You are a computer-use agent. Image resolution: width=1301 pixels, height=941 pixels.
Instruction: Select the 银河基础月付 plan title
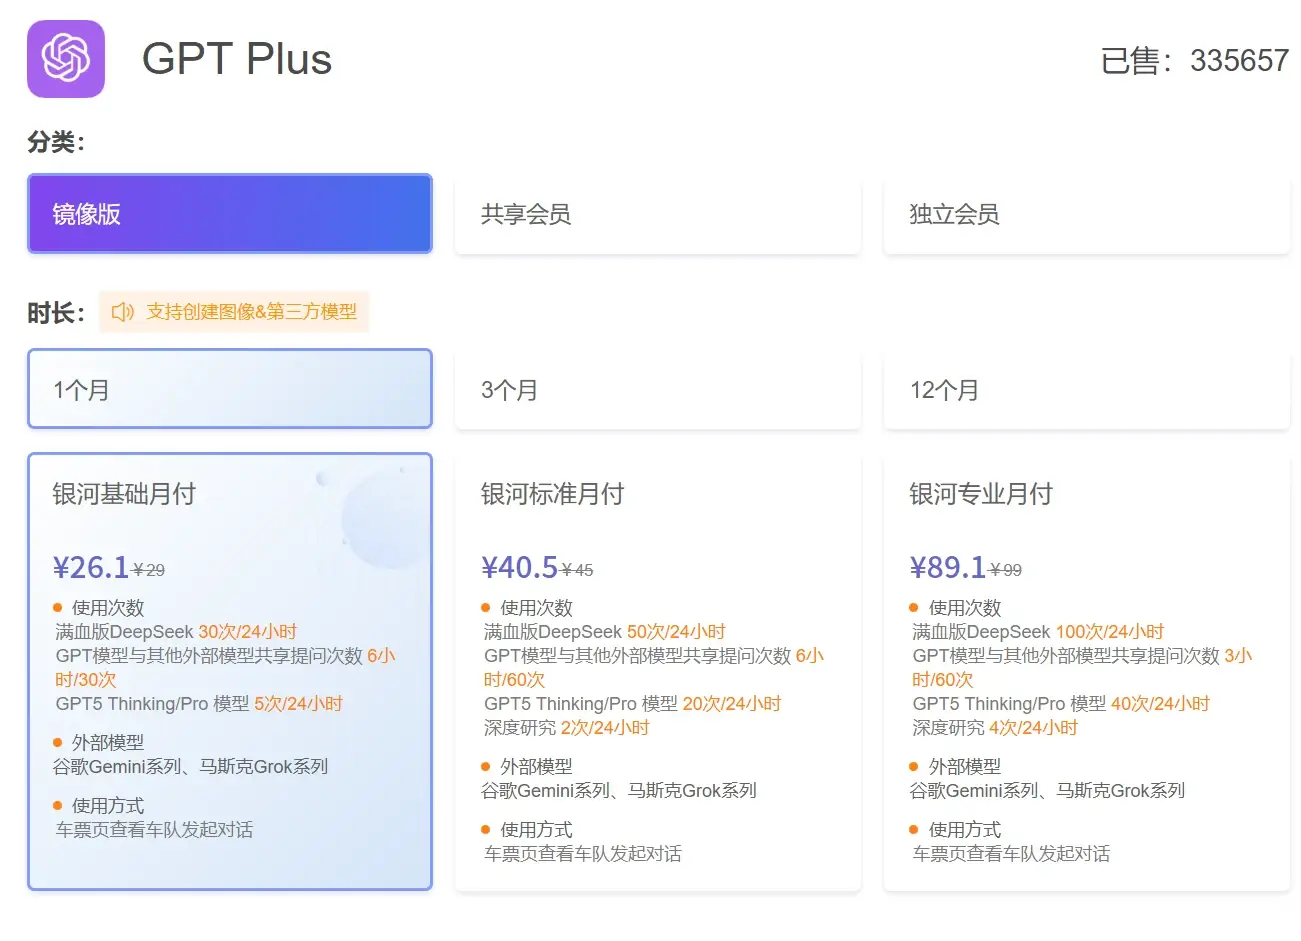tap(124, 494)
